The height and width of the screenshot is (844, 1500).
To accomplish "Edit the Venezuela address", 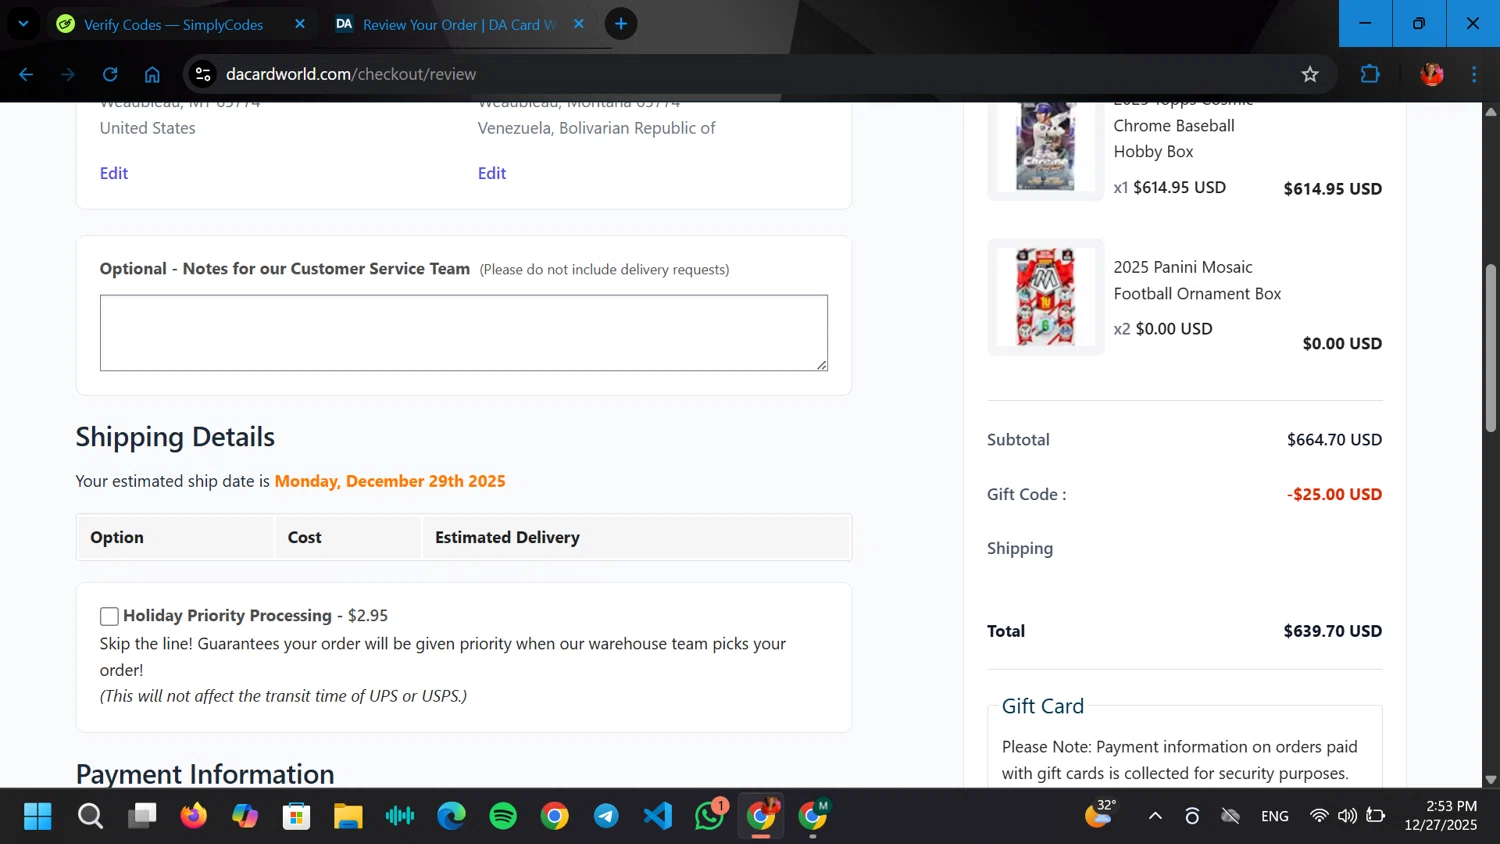I will coord(492,173).
